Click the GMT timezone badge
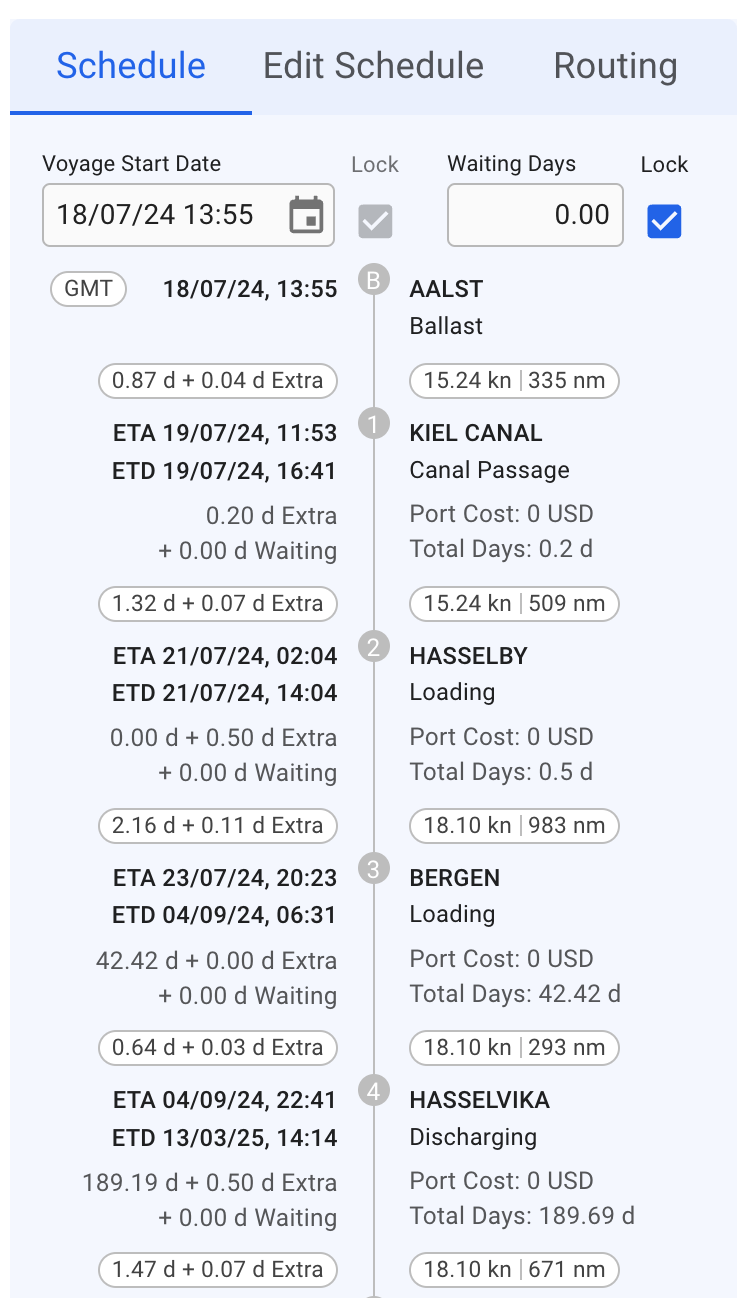Image resolution: width=752 pixels, height=1298 pixels. point(88,290)
